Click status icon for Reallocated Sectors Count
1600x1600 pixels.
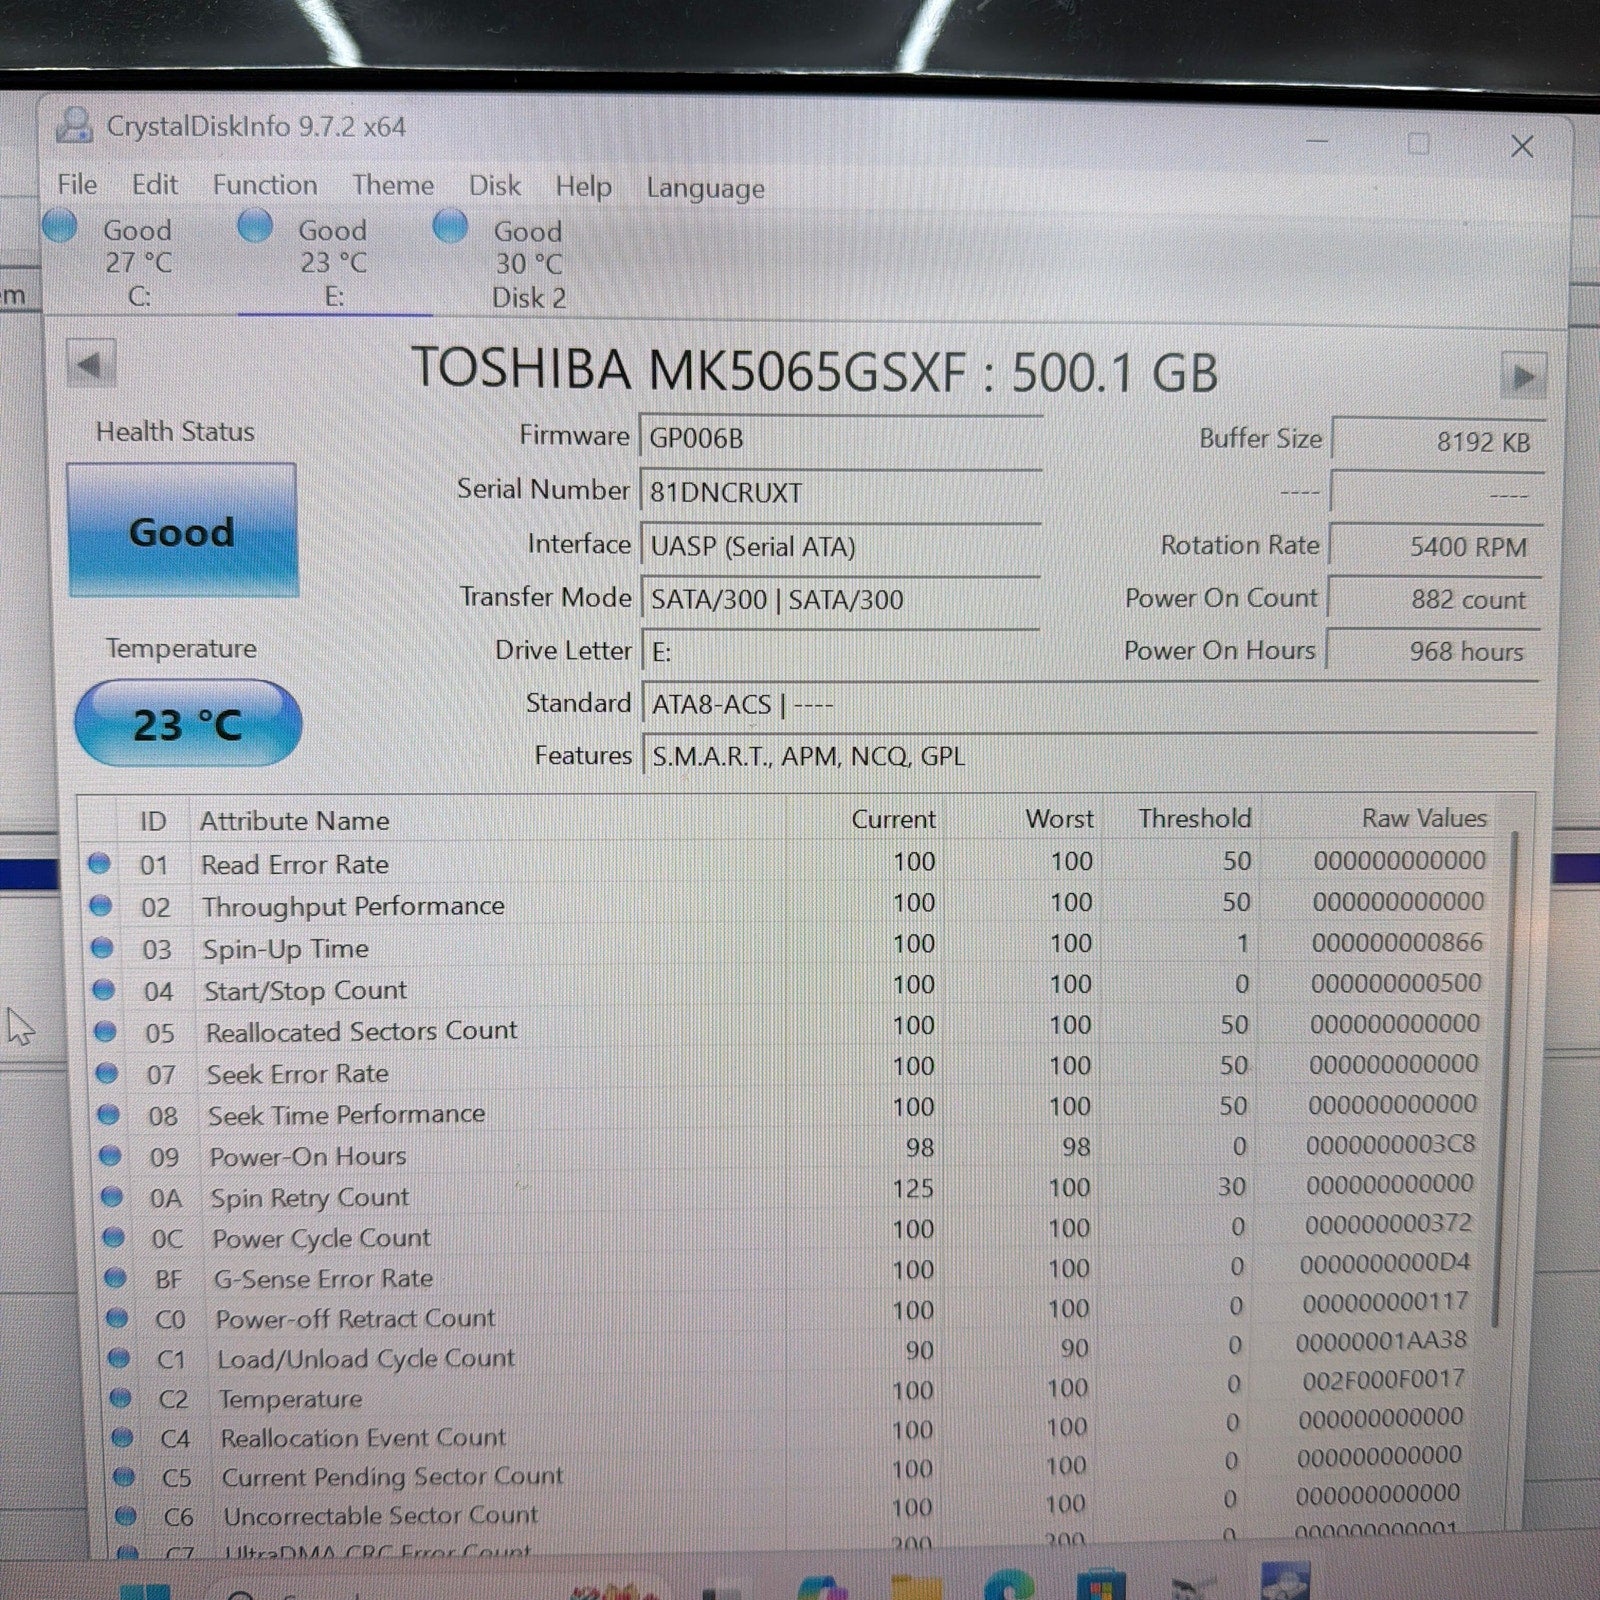tap(105, 1031)
